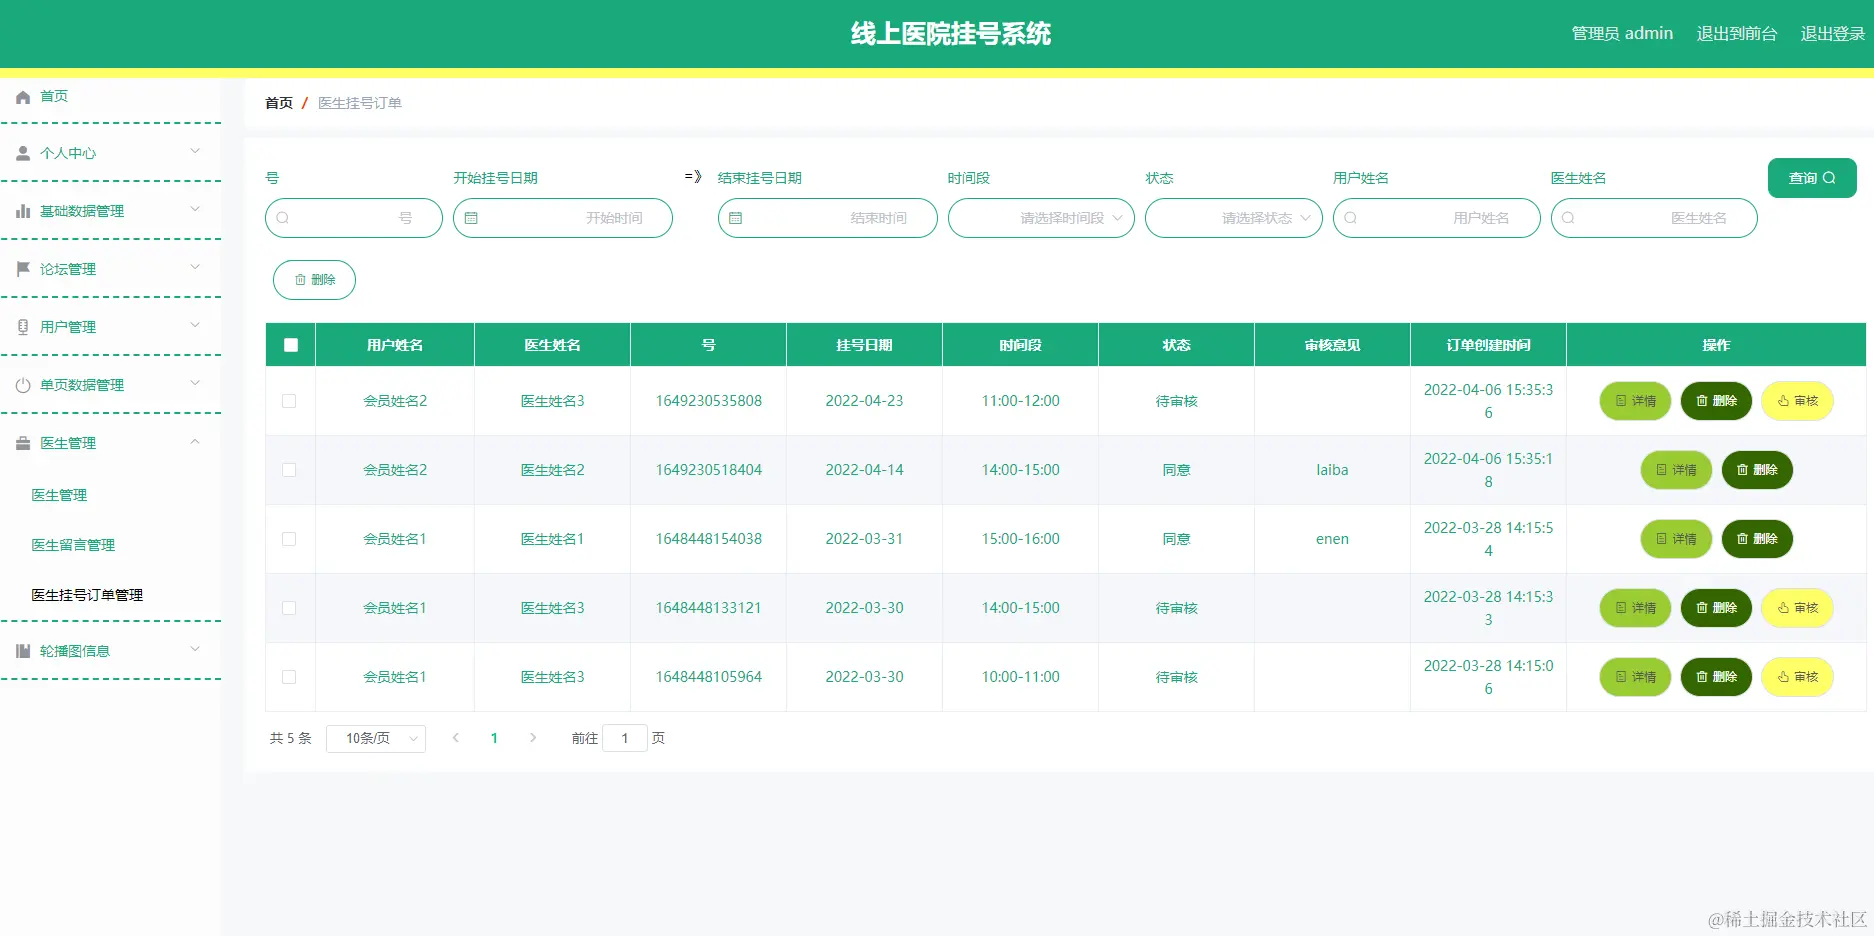Open 基础数据管理 via its chart icon
The image size is (1874, 936).
pyautogui.click(x=22, y=210)
